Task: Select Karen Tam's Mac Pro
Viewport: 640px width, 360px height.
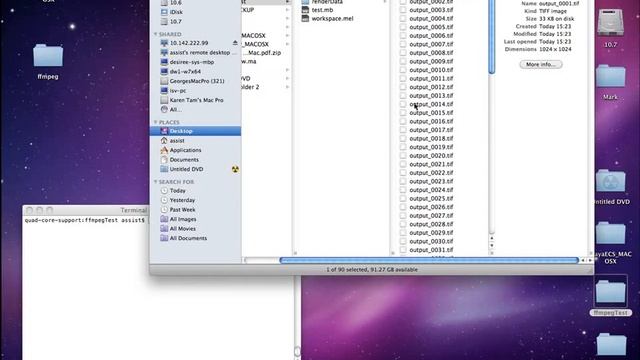Action: point(195,100)
